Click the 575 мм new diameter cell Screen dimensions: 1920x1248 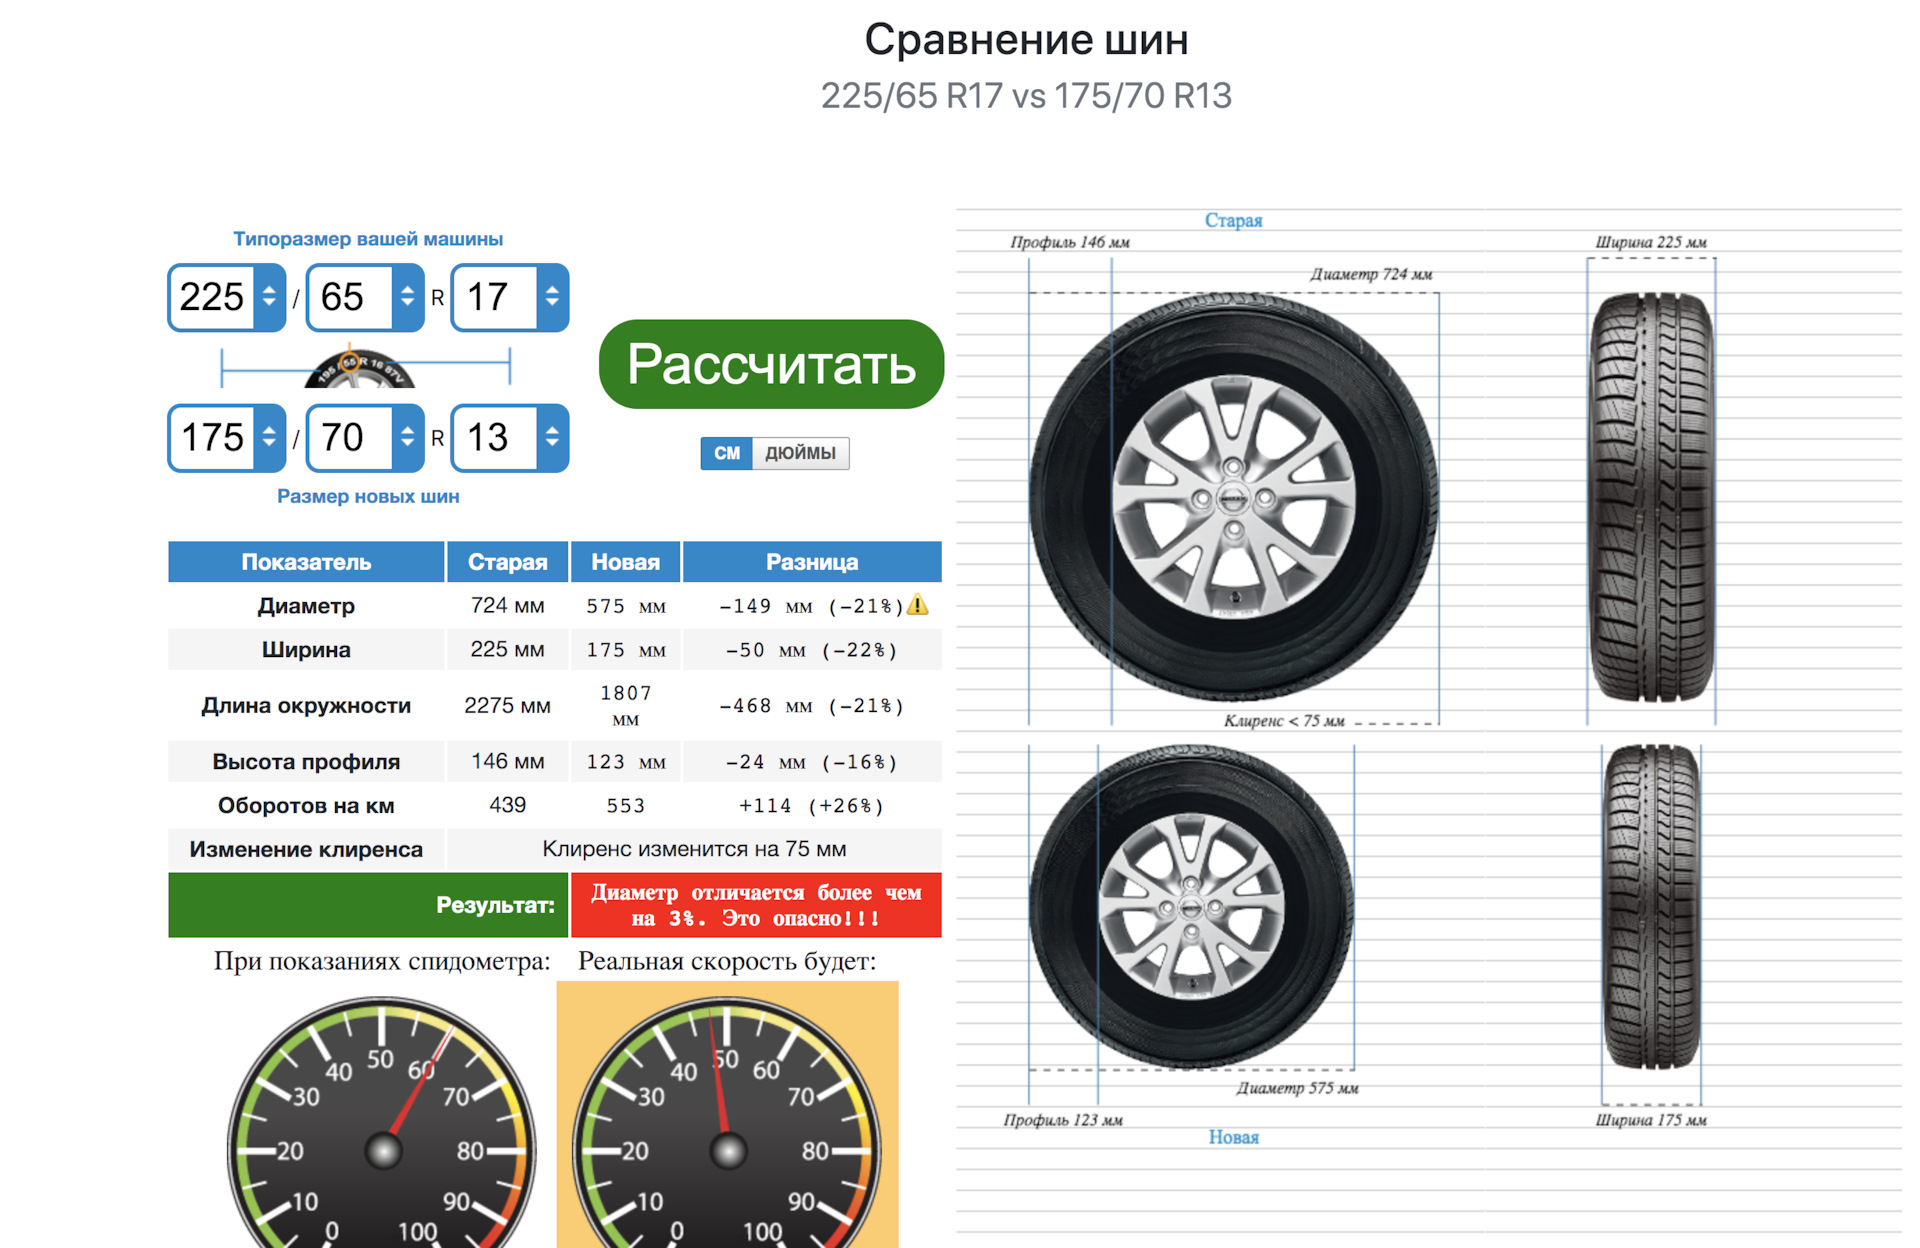(625, 606)
